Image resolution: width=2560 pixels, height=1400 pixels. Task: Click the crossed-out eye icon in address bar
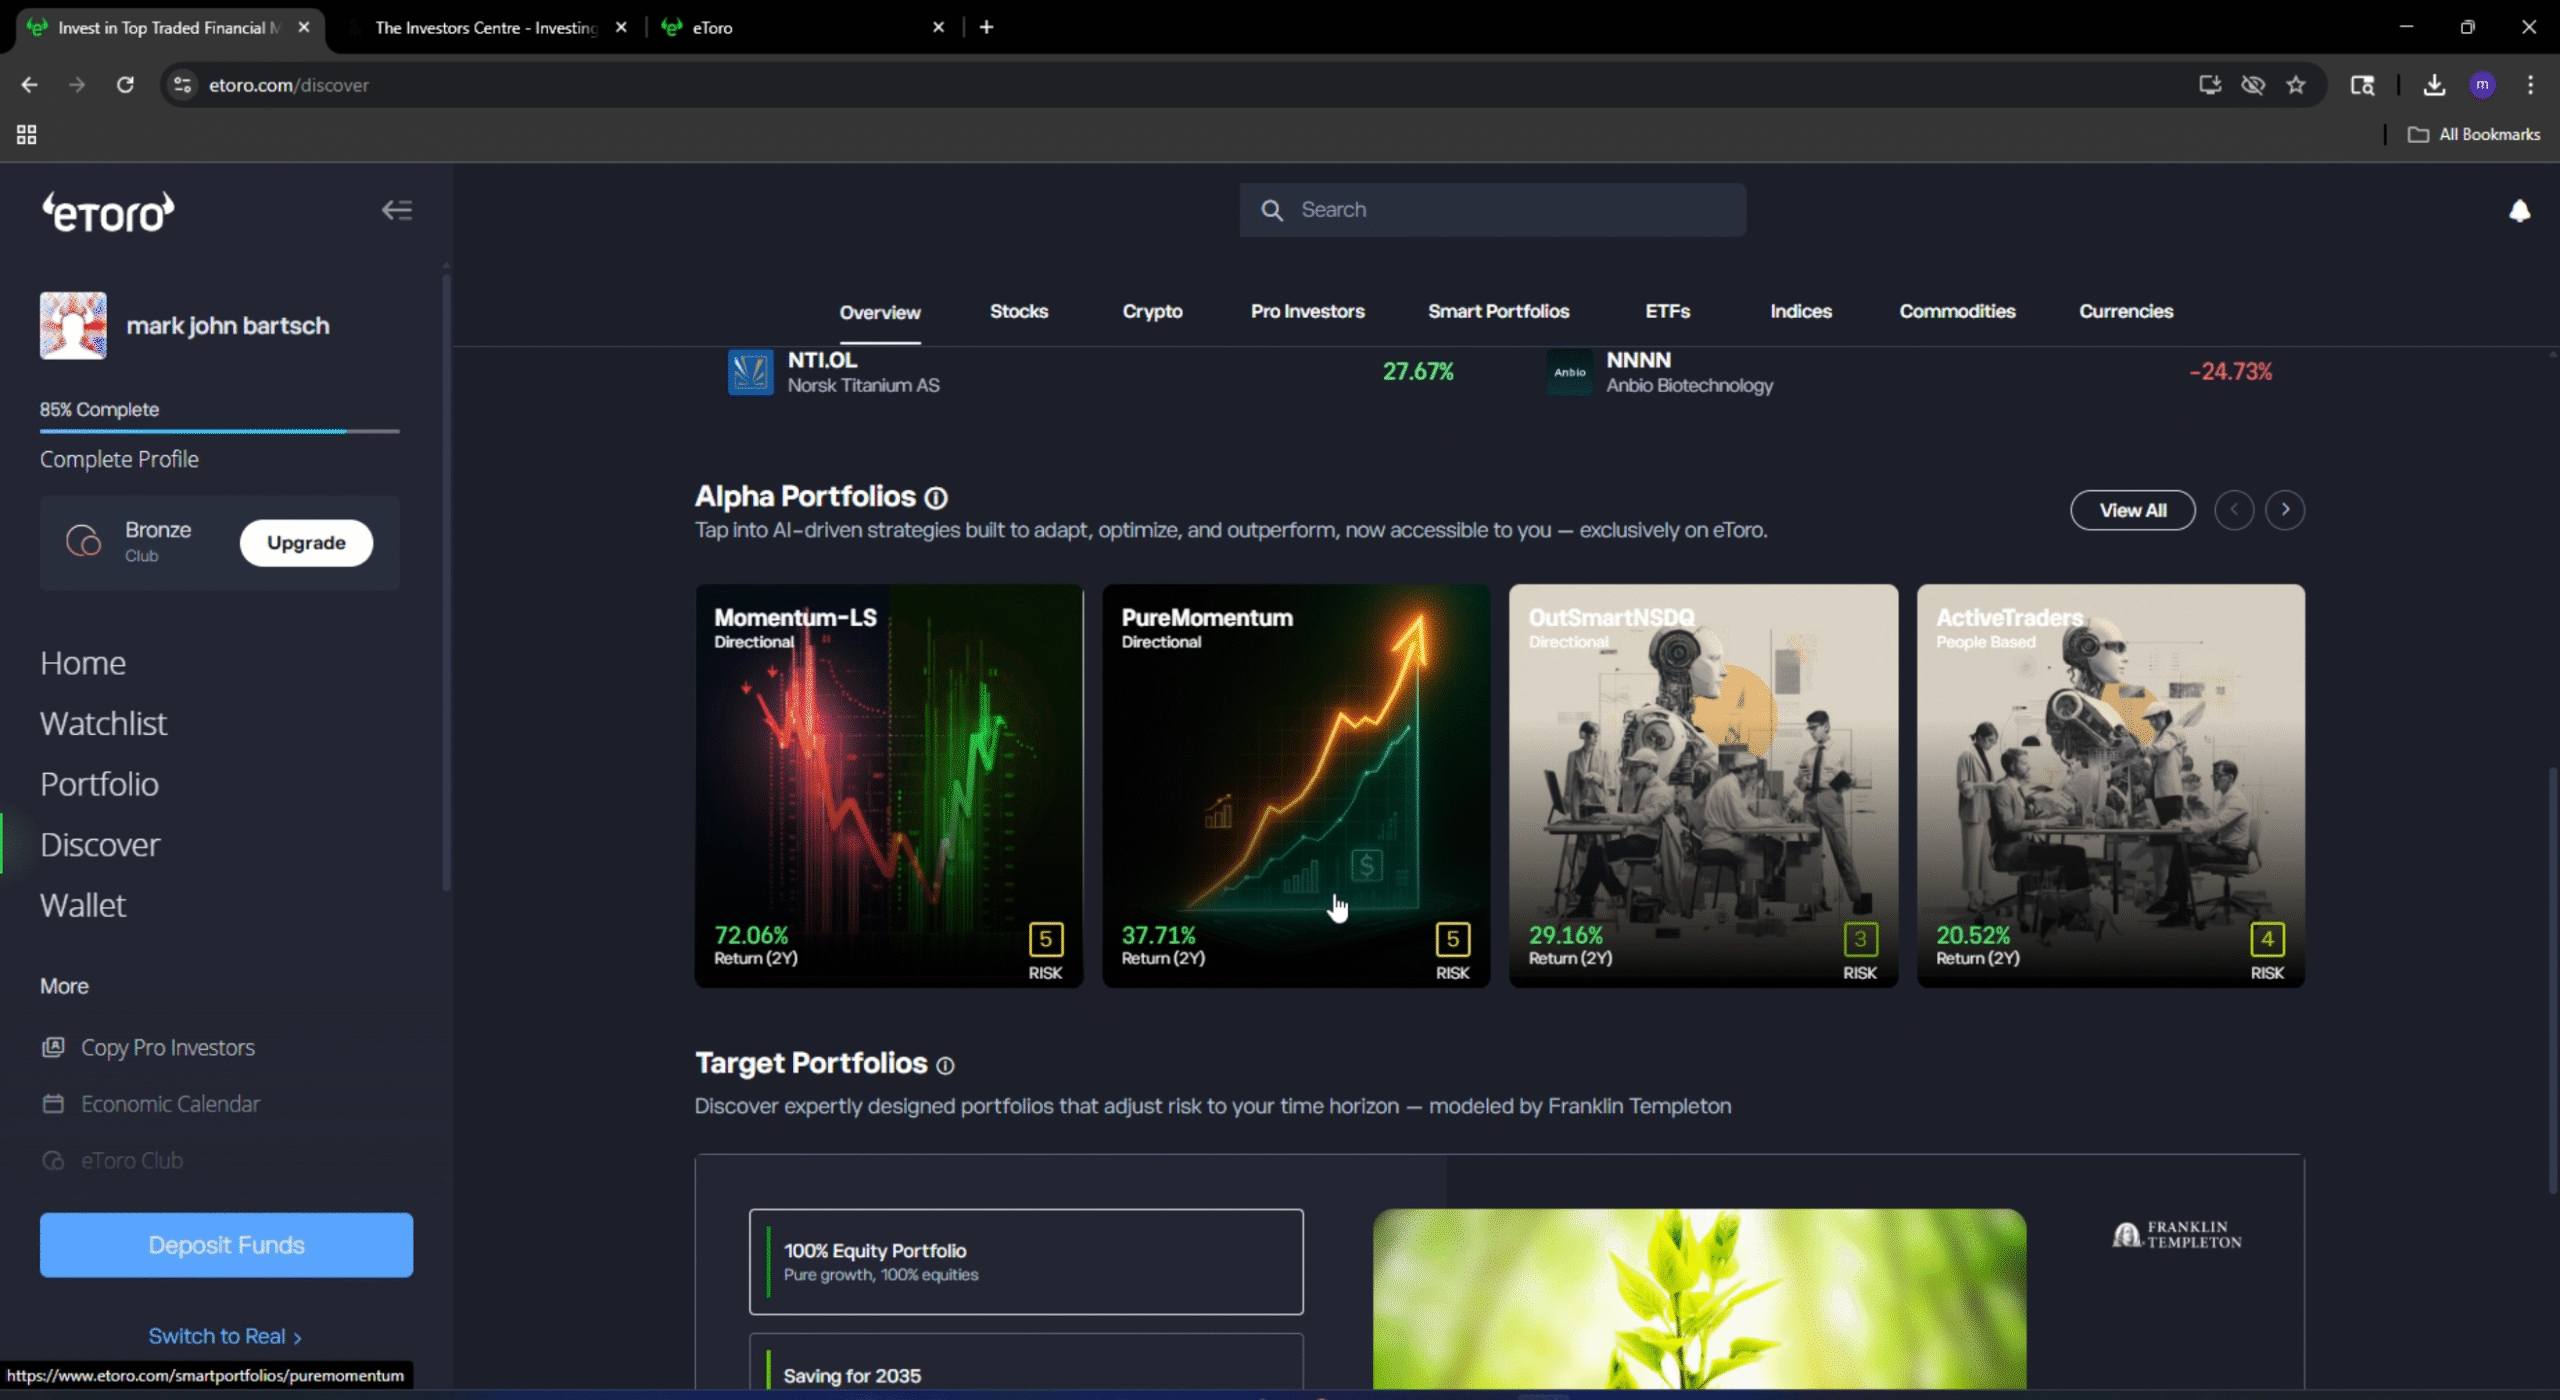2253,85
